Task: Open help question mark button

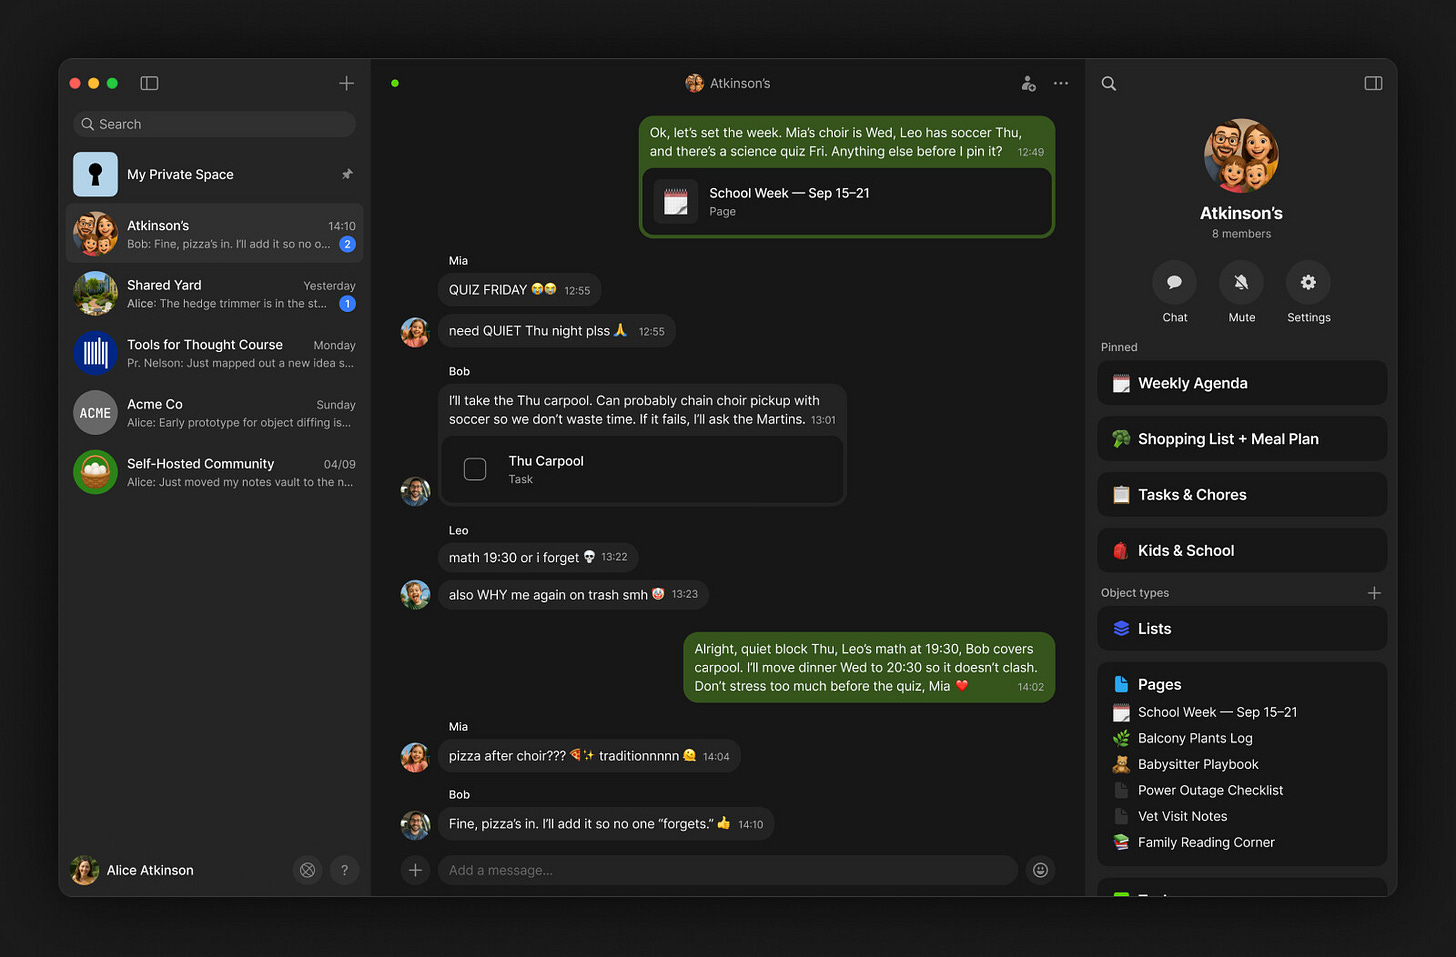Action: [345, 870]
